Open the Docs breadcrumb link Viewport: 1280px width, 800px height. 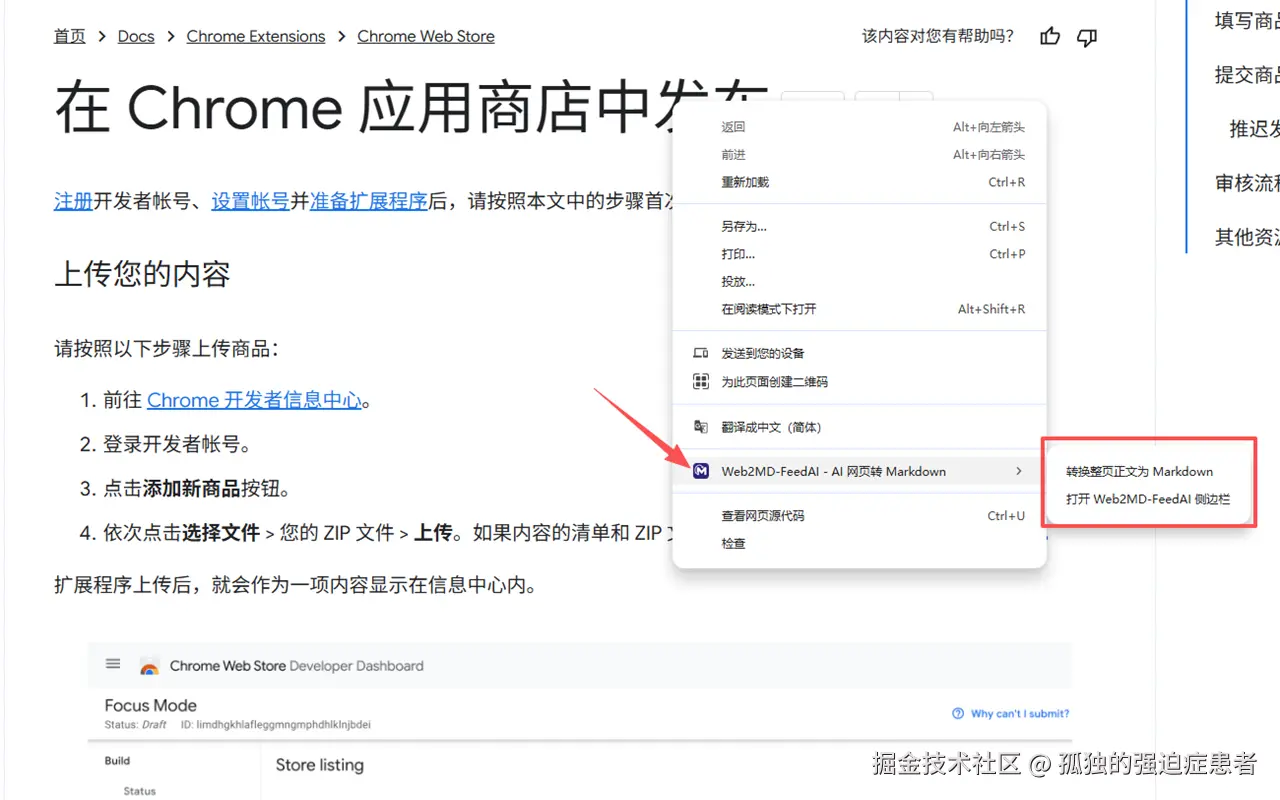click(x=136, y=36)
